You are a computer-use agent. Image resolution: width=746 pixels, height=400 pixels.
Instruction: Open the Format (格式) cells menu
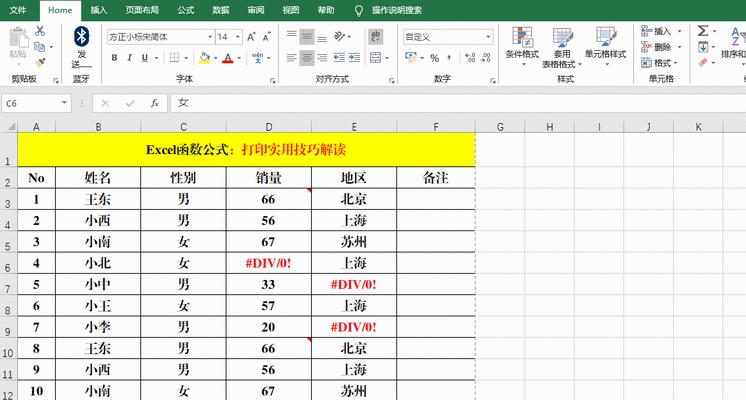[x=660, y=63]
